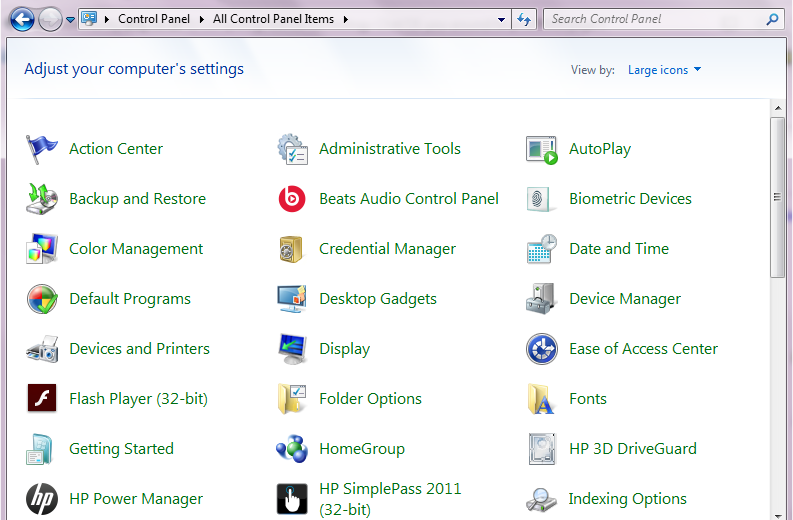This screenshot has height=520, width=793.
Task: Open the Ease of Access Center icon
Action: point(542,349)
